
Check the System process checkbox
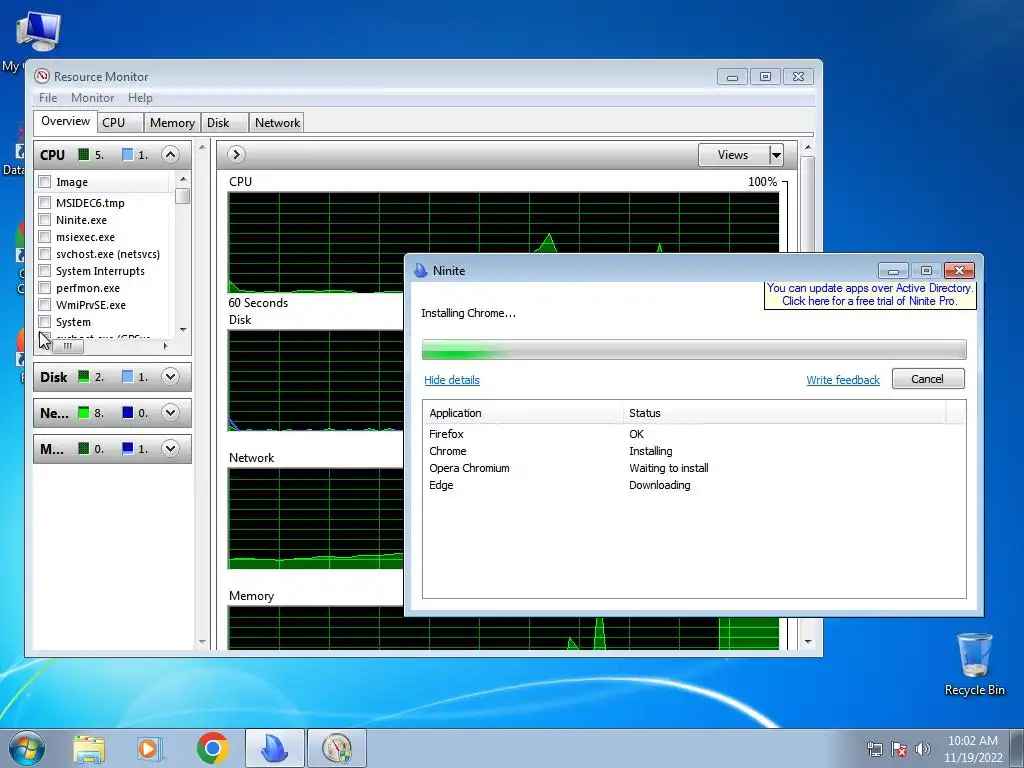[x=44, y=321]
